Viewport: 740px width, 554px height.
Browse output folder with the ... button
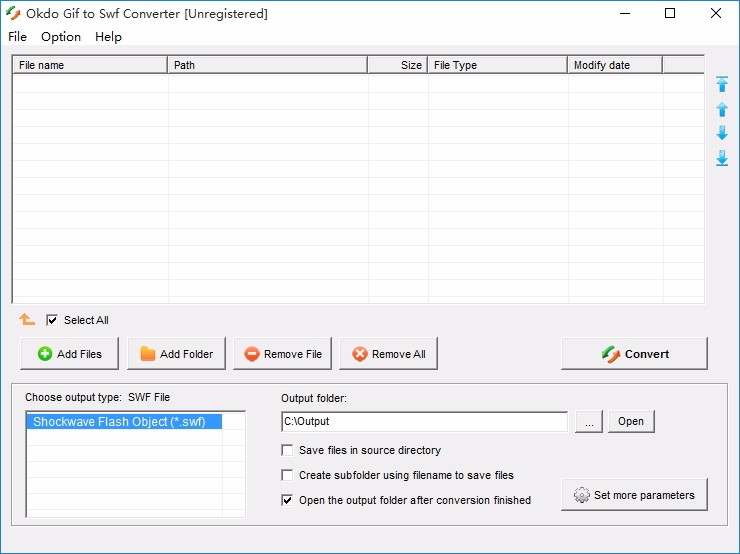point(589,421)
